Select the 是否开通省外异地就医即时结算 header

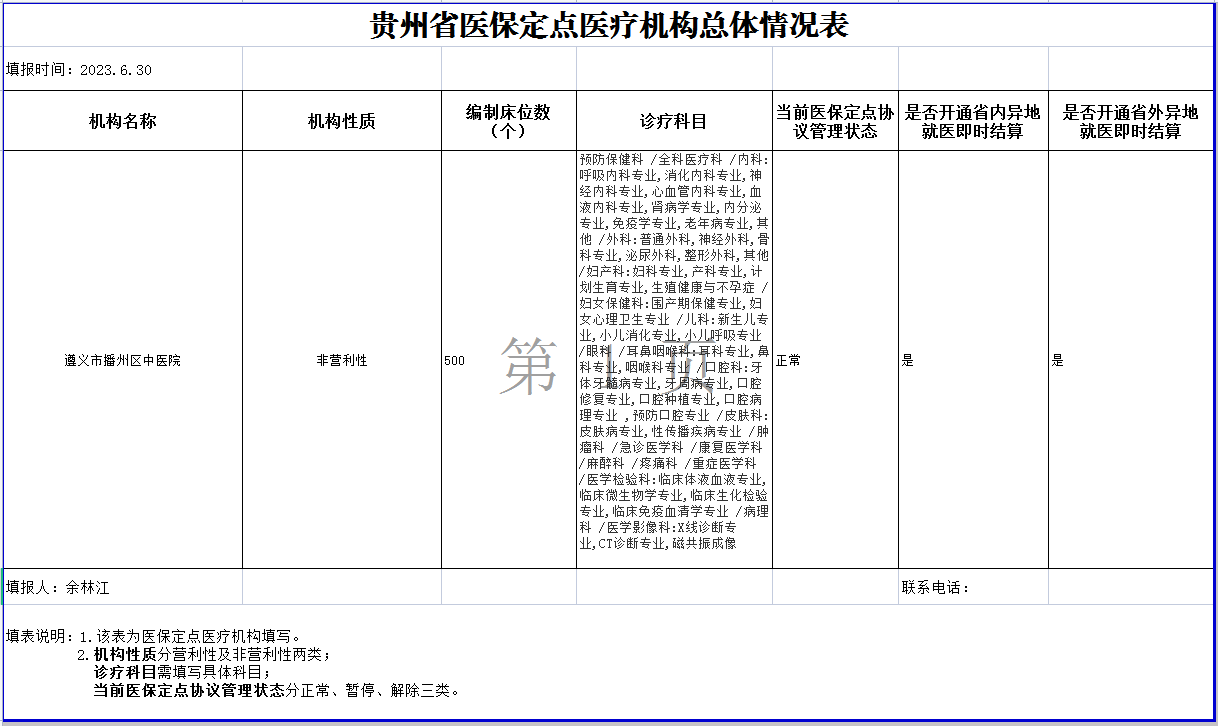(1130, 120)
